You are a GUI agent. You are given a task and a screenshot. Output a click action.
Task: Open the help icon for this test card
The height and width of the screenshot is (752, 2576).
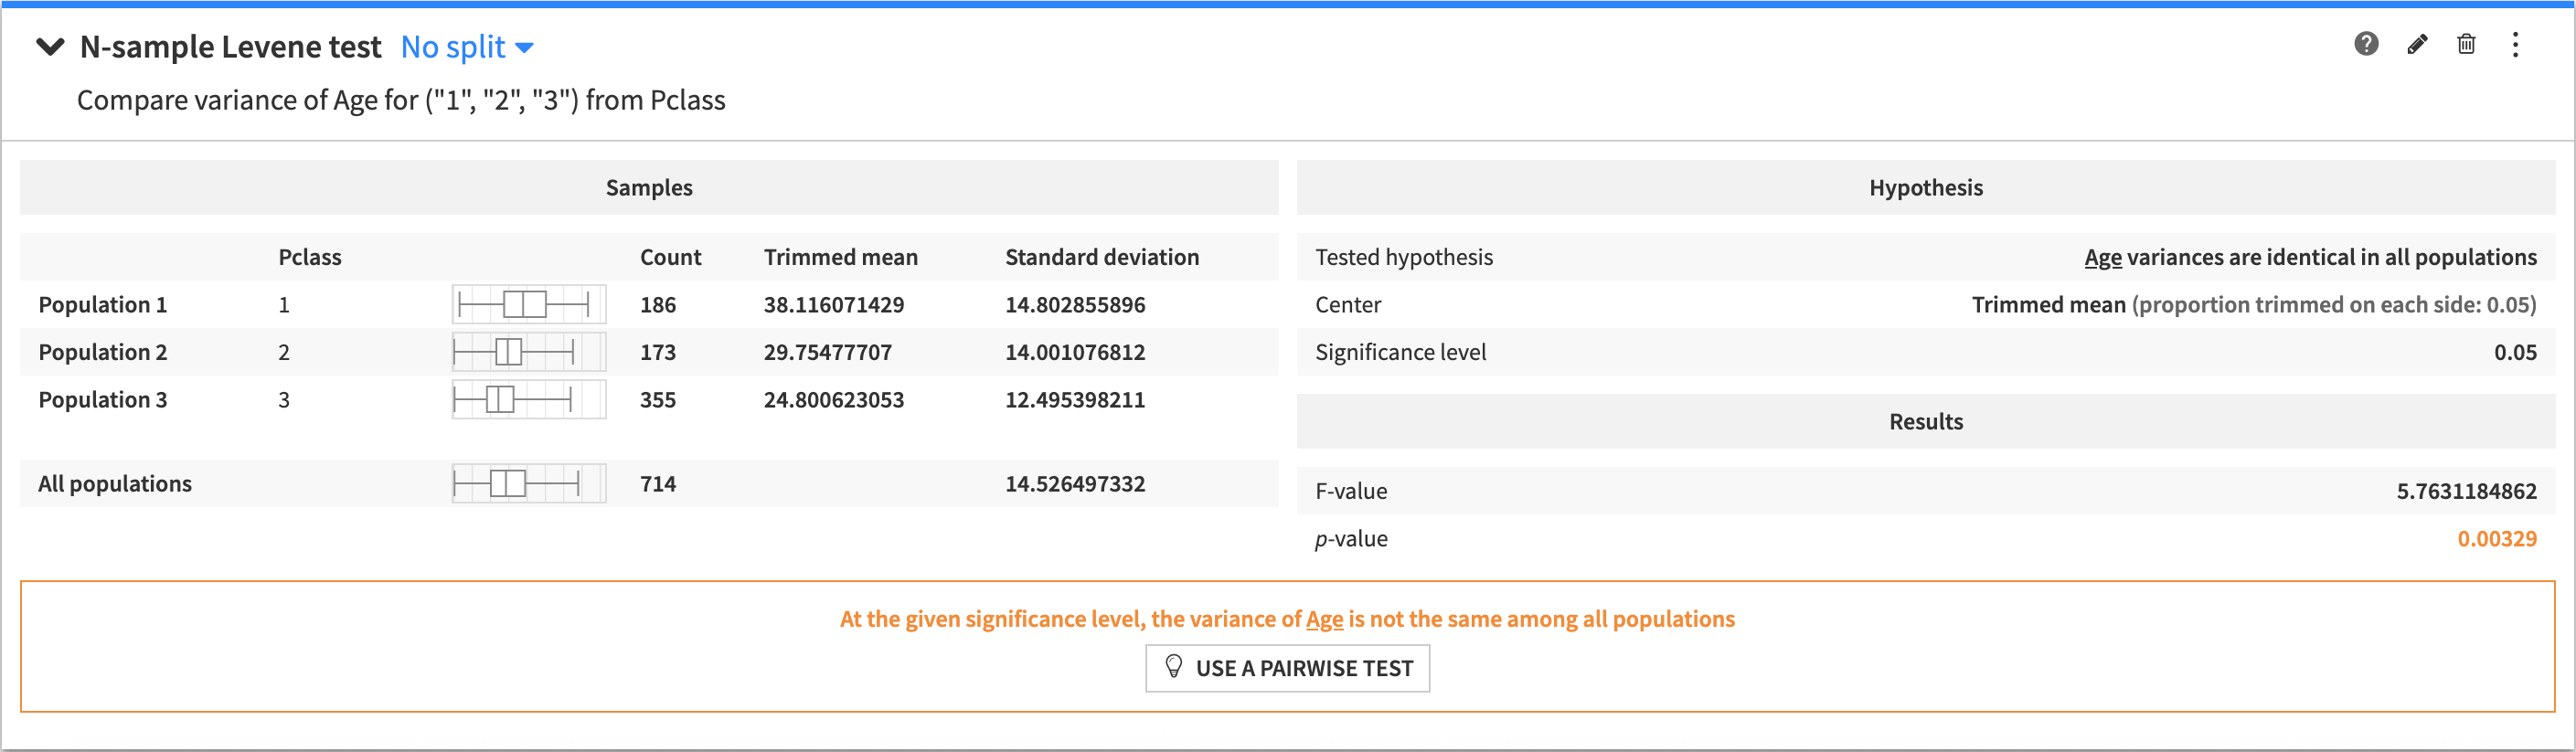click(x=2365, y=44)
